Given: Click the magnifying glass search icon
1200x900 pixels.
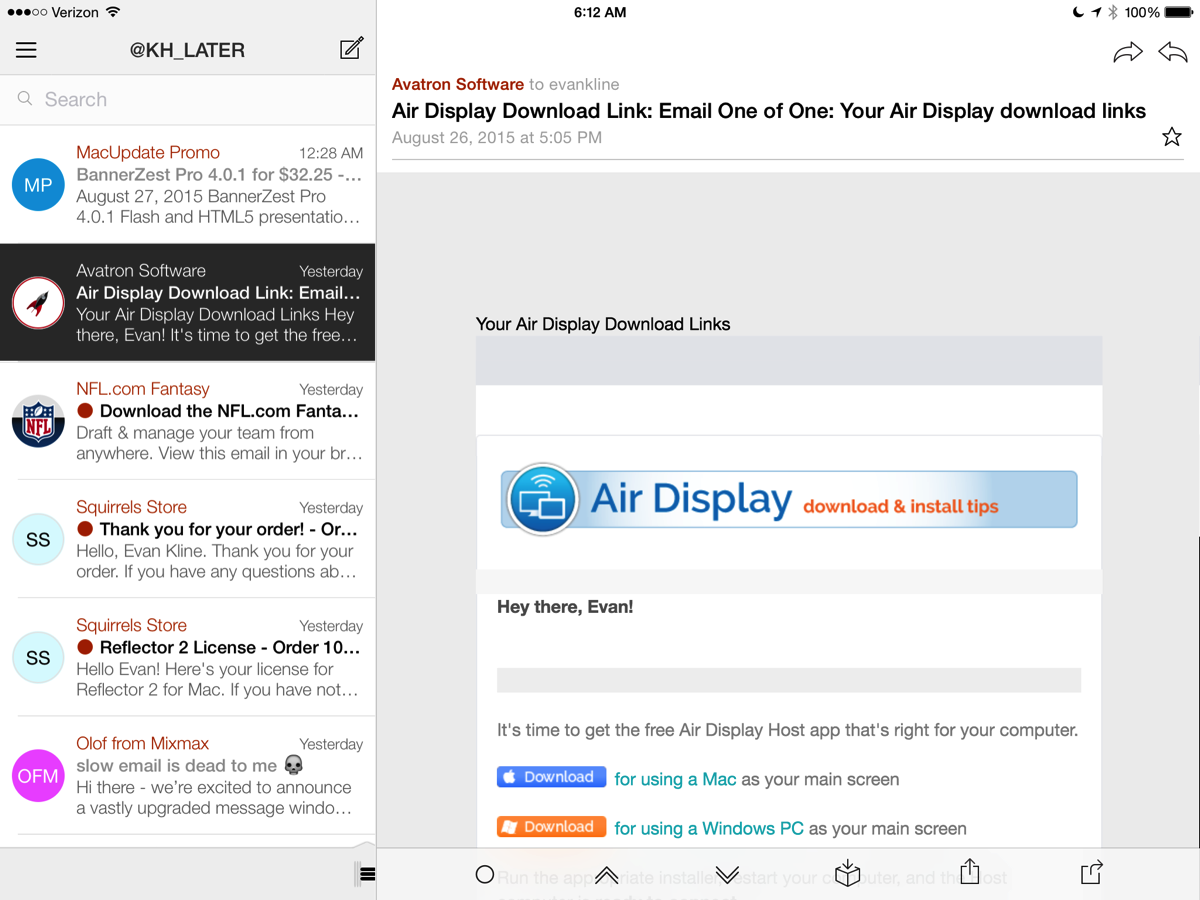Looking at the screenshot, I should click(x=24, y=99).
